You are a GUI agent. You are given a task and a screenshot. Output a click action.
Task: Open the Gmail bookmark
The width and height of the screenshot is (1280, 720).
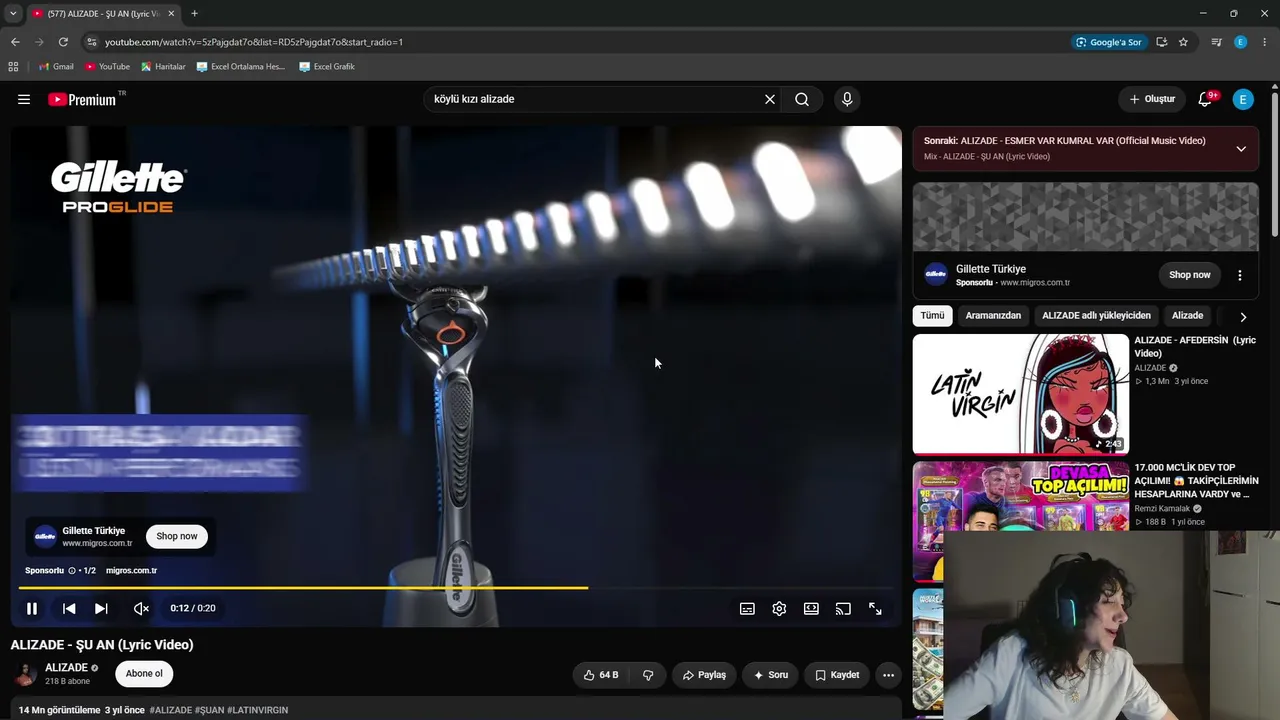coord(56,67)
